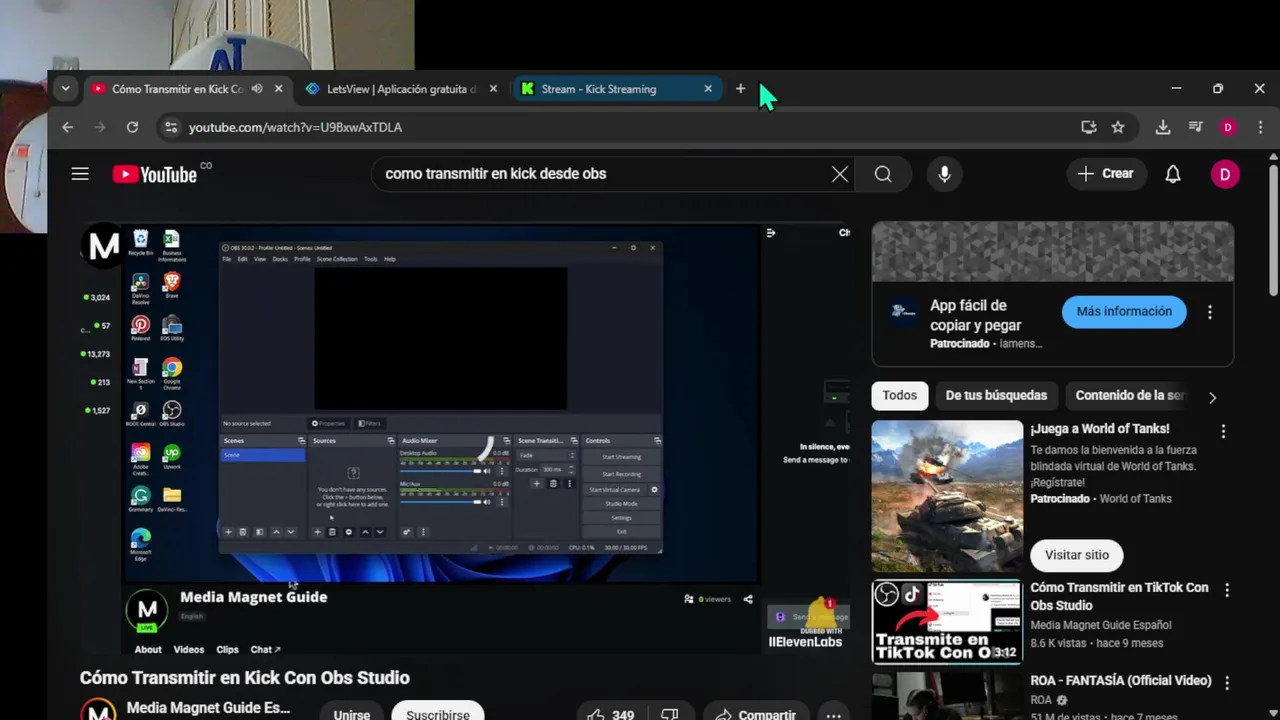Select the Contenido de la serie chip

1129,395
